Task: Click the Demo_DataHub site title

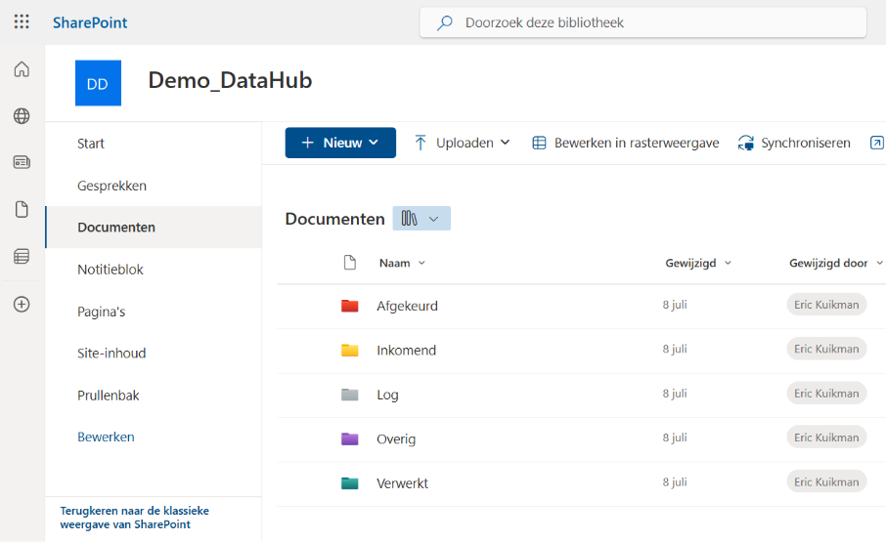Action: pyautogui.click(x=230, y=80)
